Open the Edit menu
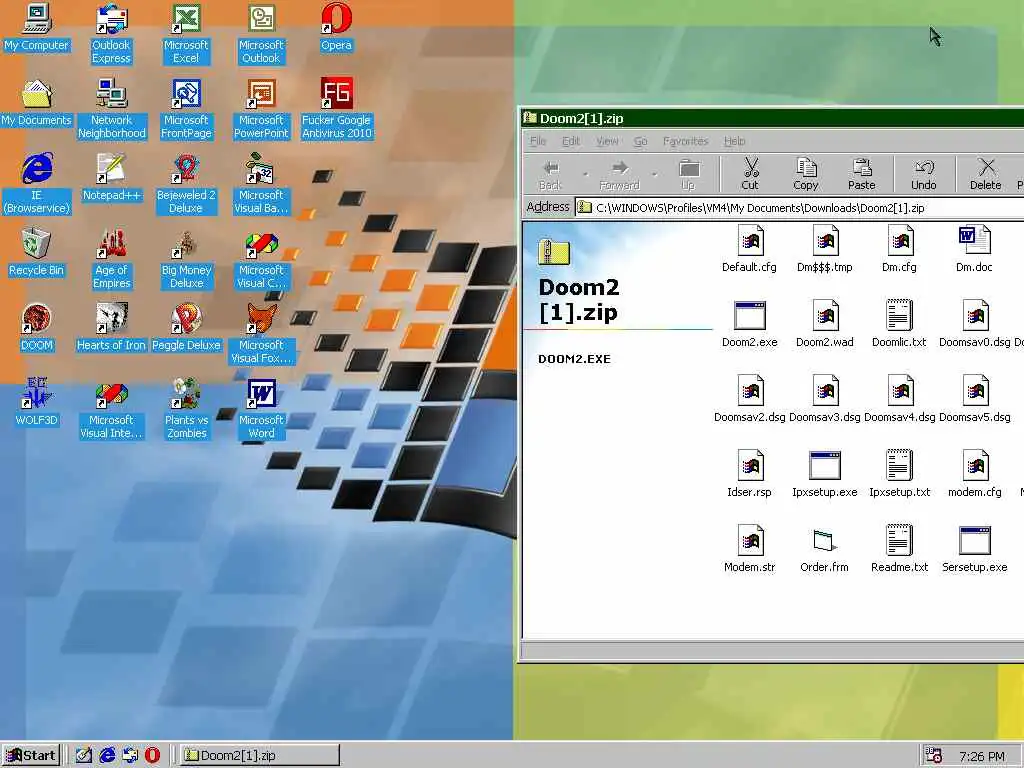The height and width of the screenshot is (768, 1024). (571, 141)
